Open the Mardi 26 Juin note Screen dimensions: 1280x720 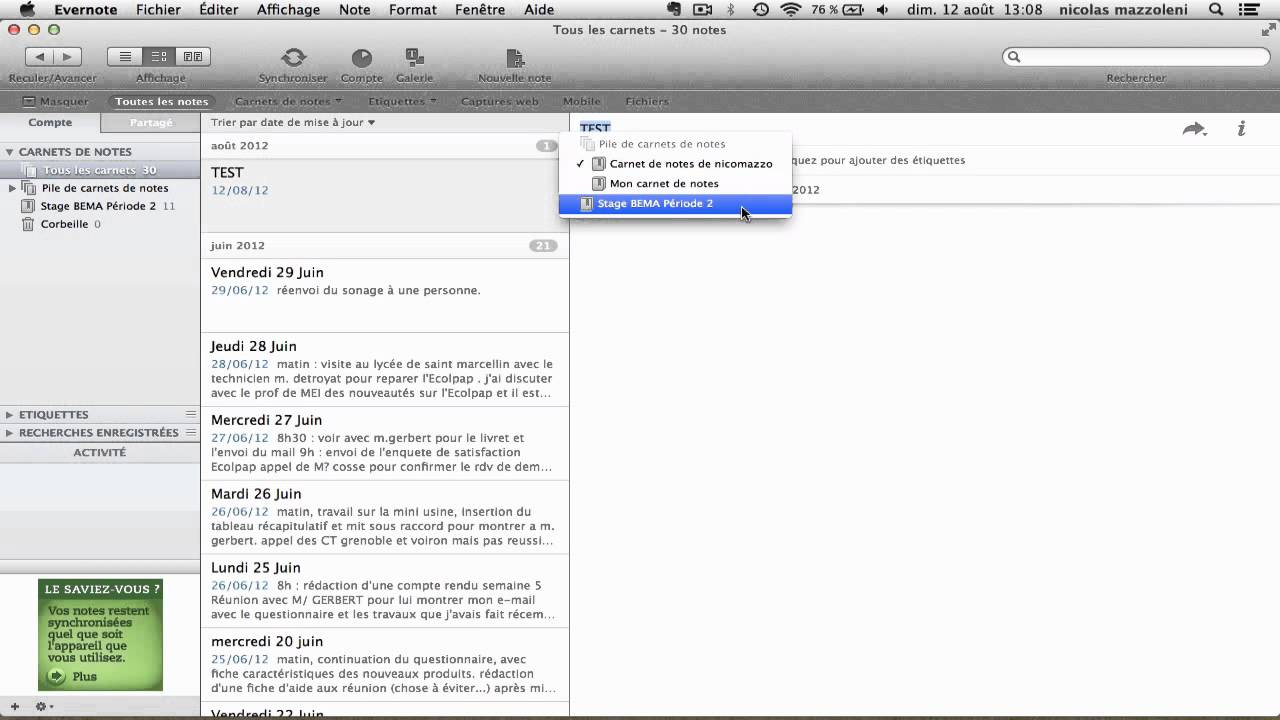click(384, 517)
